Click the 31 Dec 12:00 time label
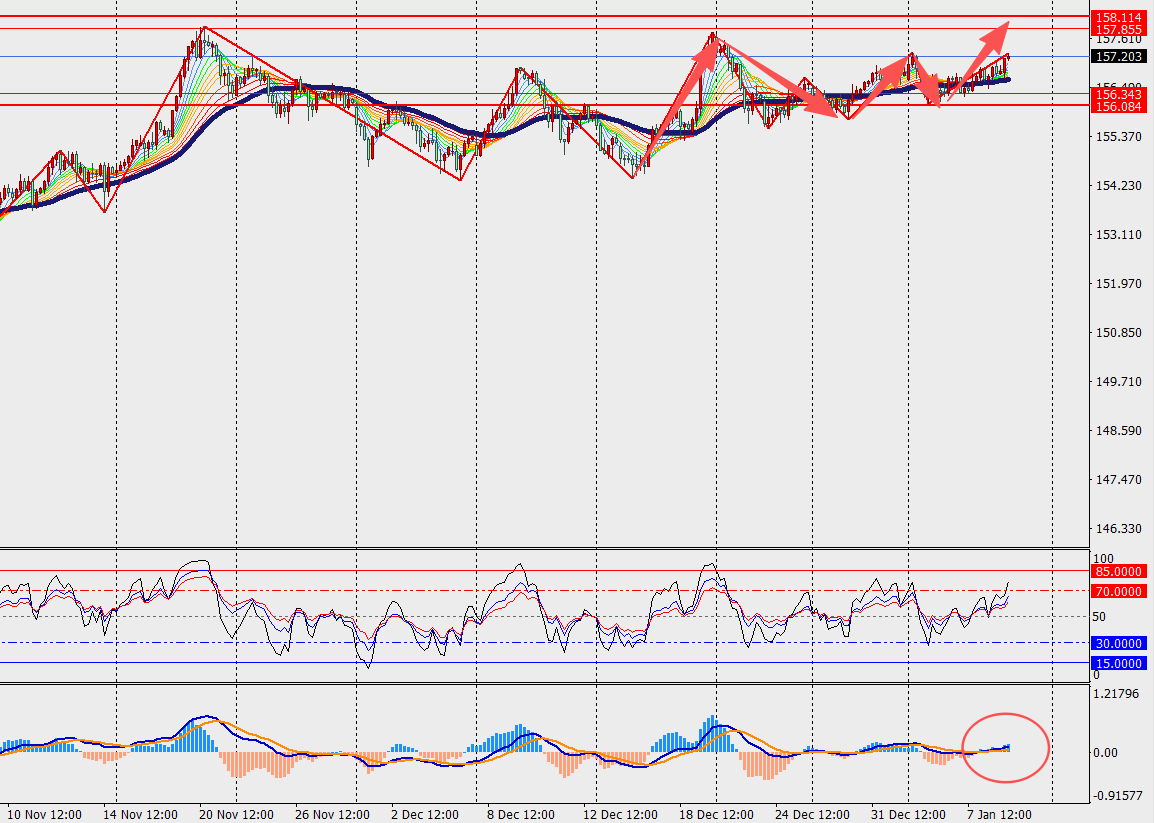 coord(906,814)
